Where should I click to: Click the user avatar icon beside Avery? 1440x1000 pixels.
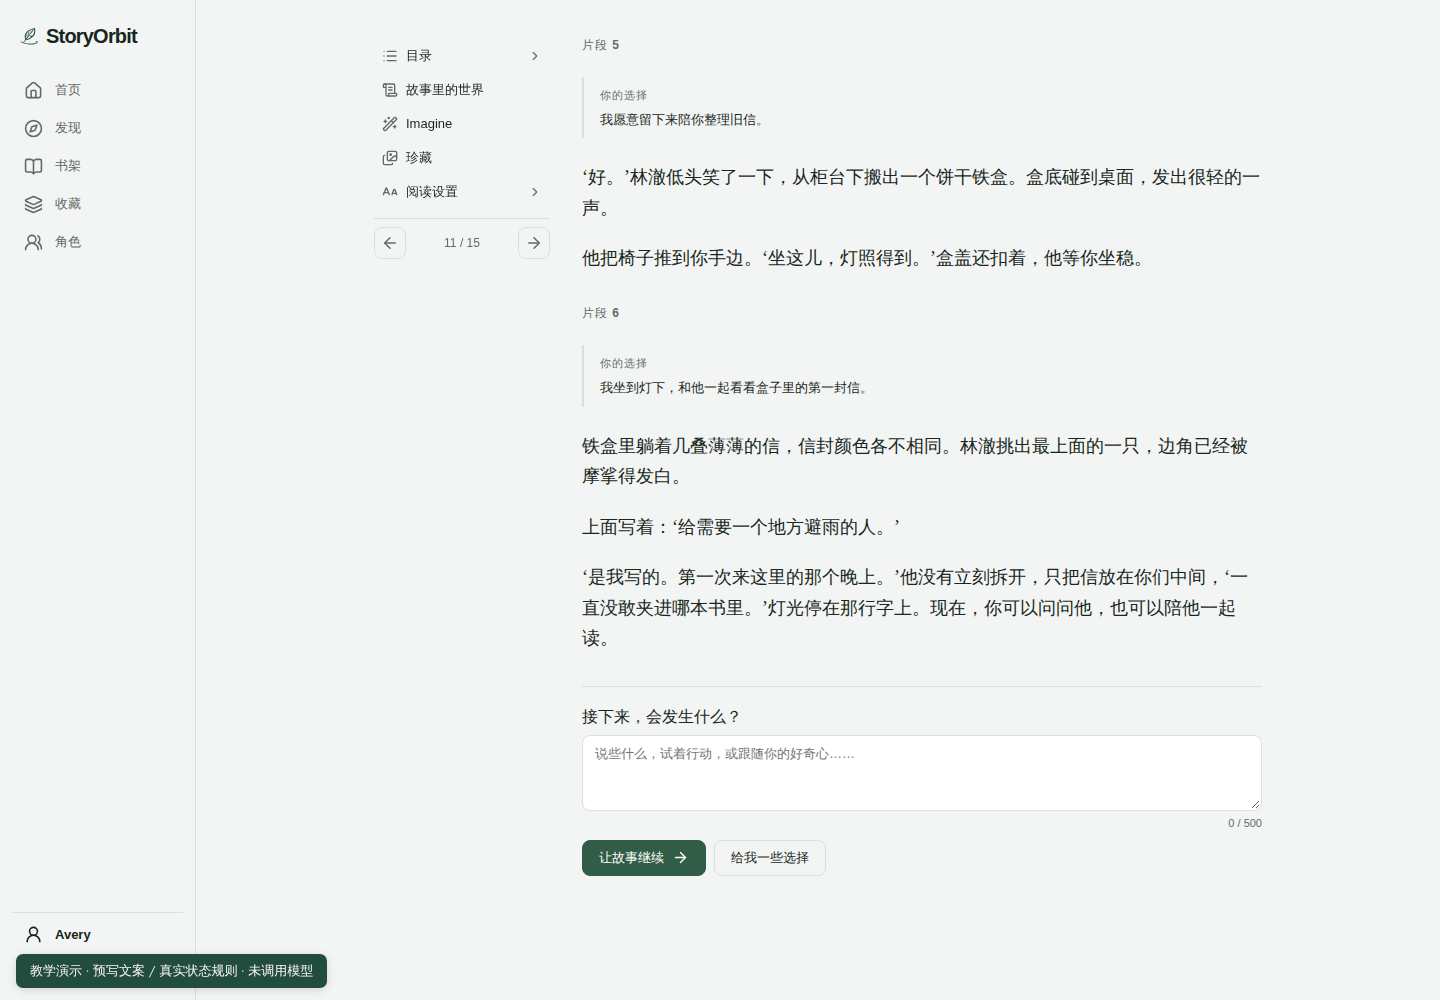33,934
